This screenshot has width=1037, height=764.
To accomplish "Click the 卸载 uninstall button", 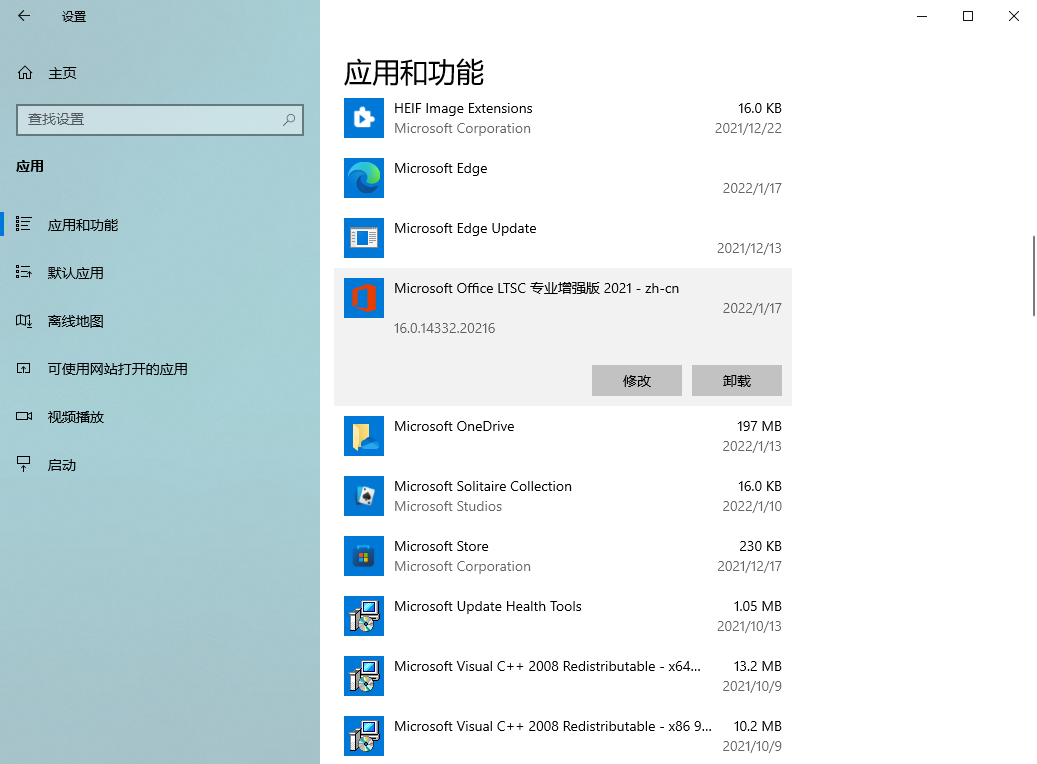I will [737, 380].
